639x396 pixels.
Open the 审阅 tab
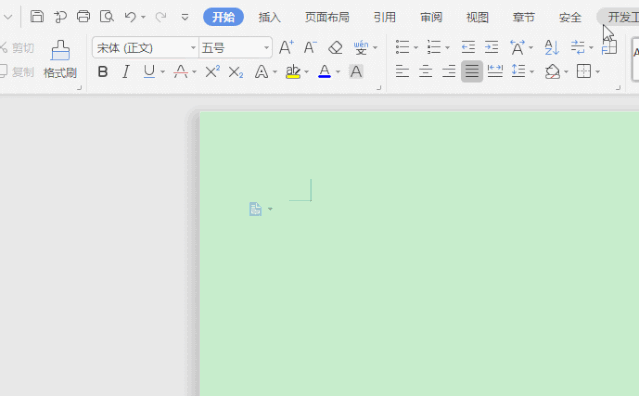[431, 17]
